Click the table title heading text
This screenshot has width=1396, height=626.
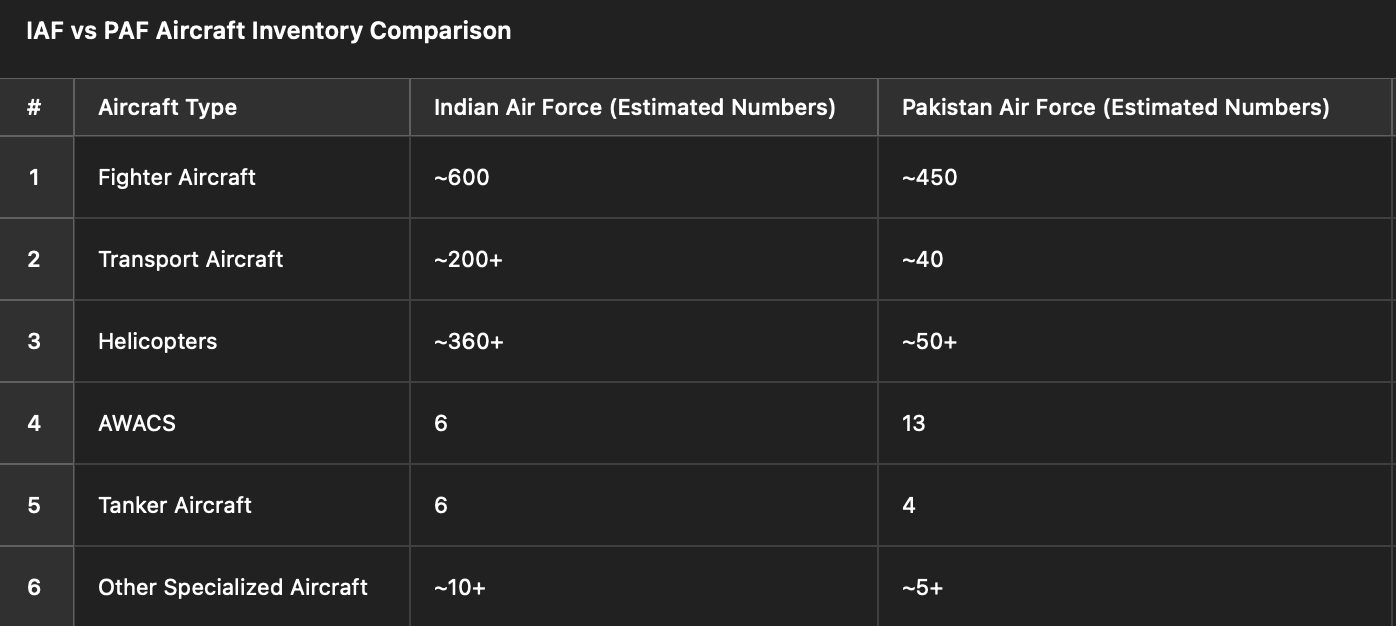click(x=269, y=31)
